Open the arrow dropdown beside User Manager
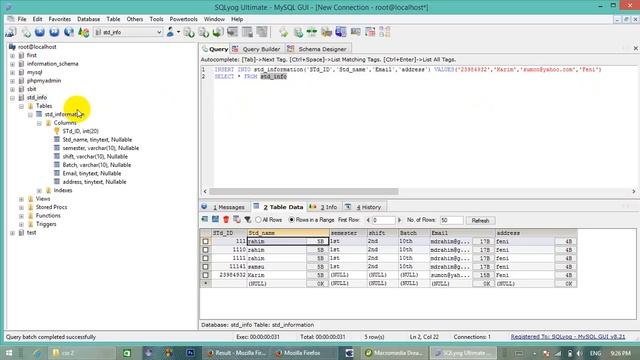Viewport: 640px width, 360px height. click(178, 32)
